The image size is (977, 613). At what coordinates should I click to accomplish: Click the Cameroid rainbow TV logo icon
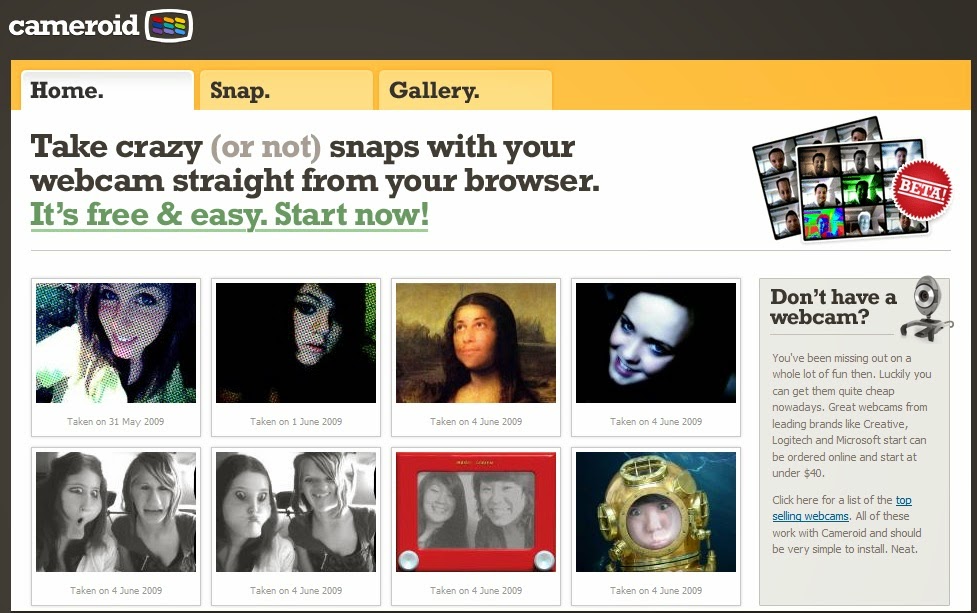(x=169, y=26)
